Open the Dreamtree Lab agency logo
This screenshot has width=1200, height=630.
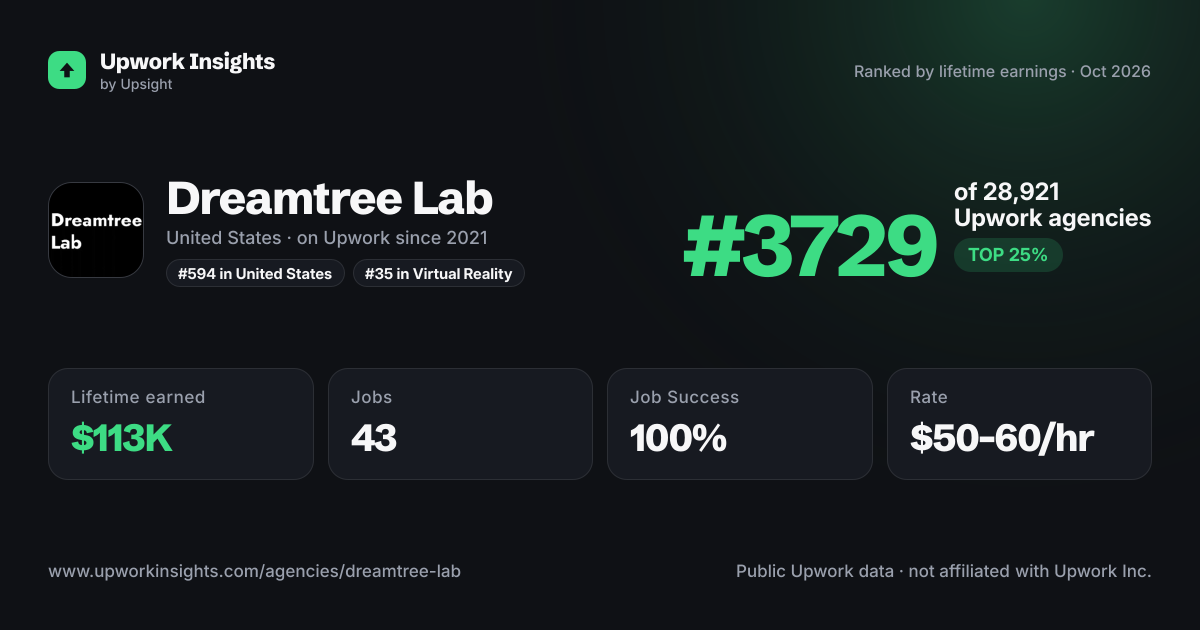click(96, 230)
